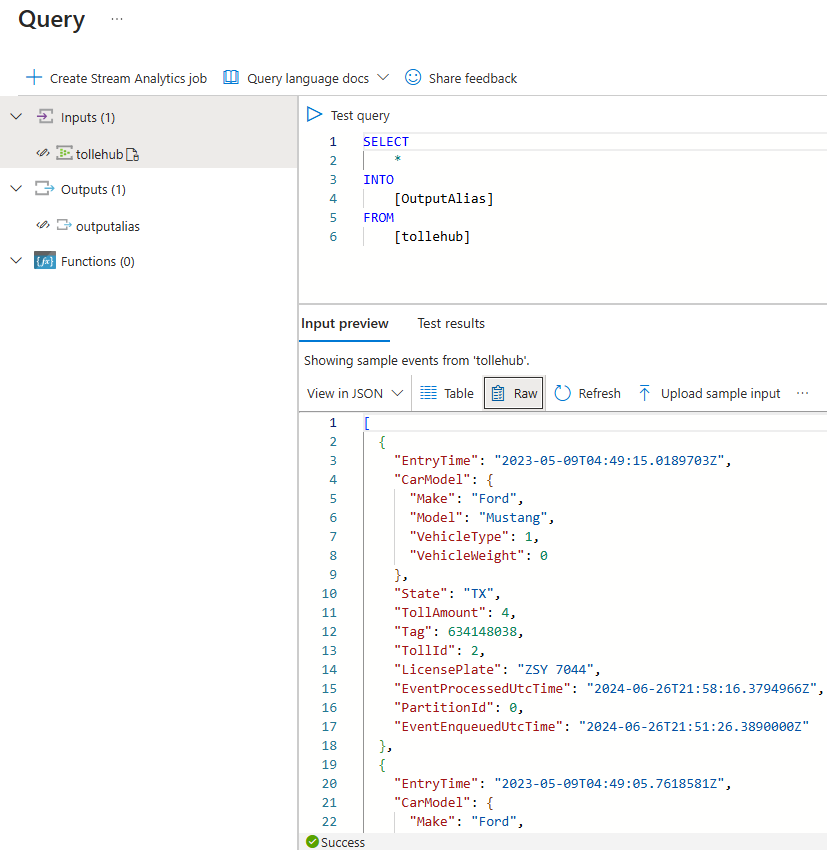Screen dimensions: 827x851
Task: Collapse the Inputs (1) section
Action: click(15, 117)
